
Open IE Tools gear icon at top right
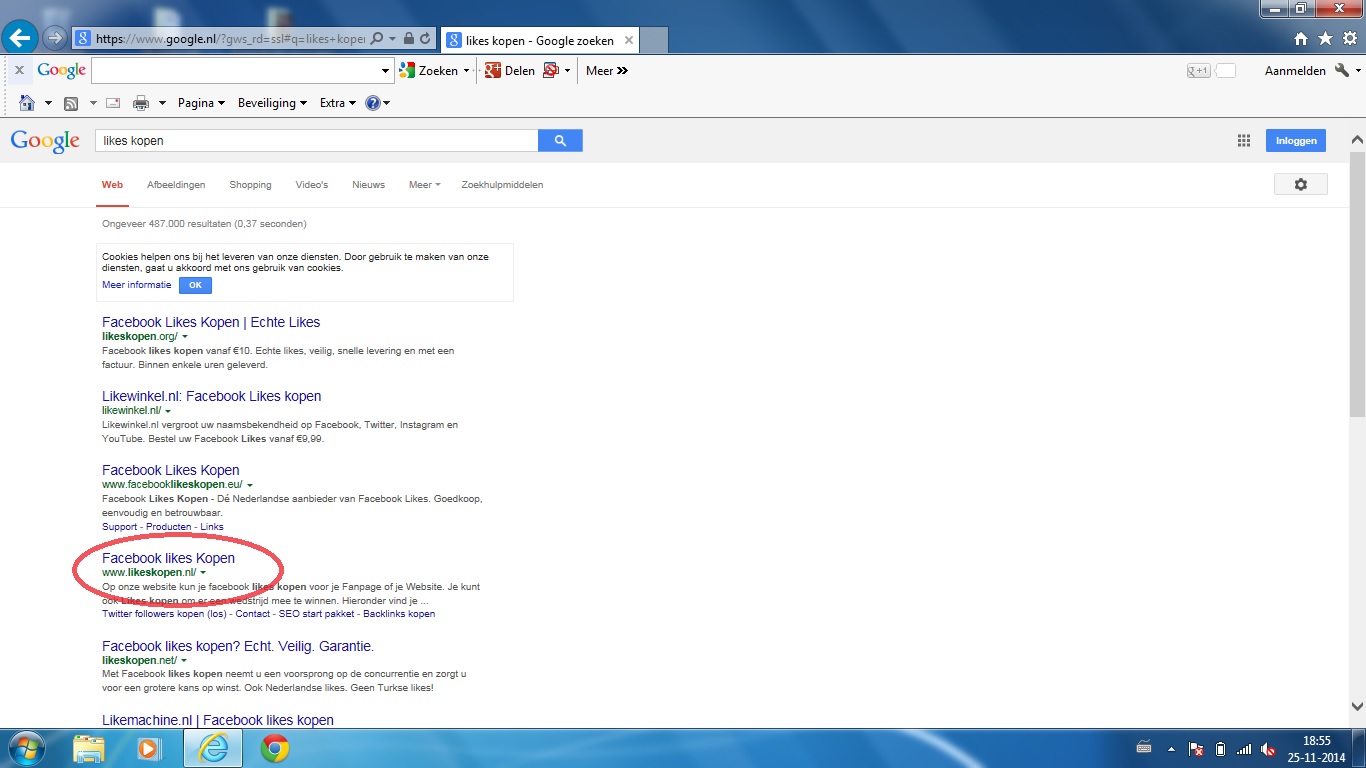[x=1349, y=39]
